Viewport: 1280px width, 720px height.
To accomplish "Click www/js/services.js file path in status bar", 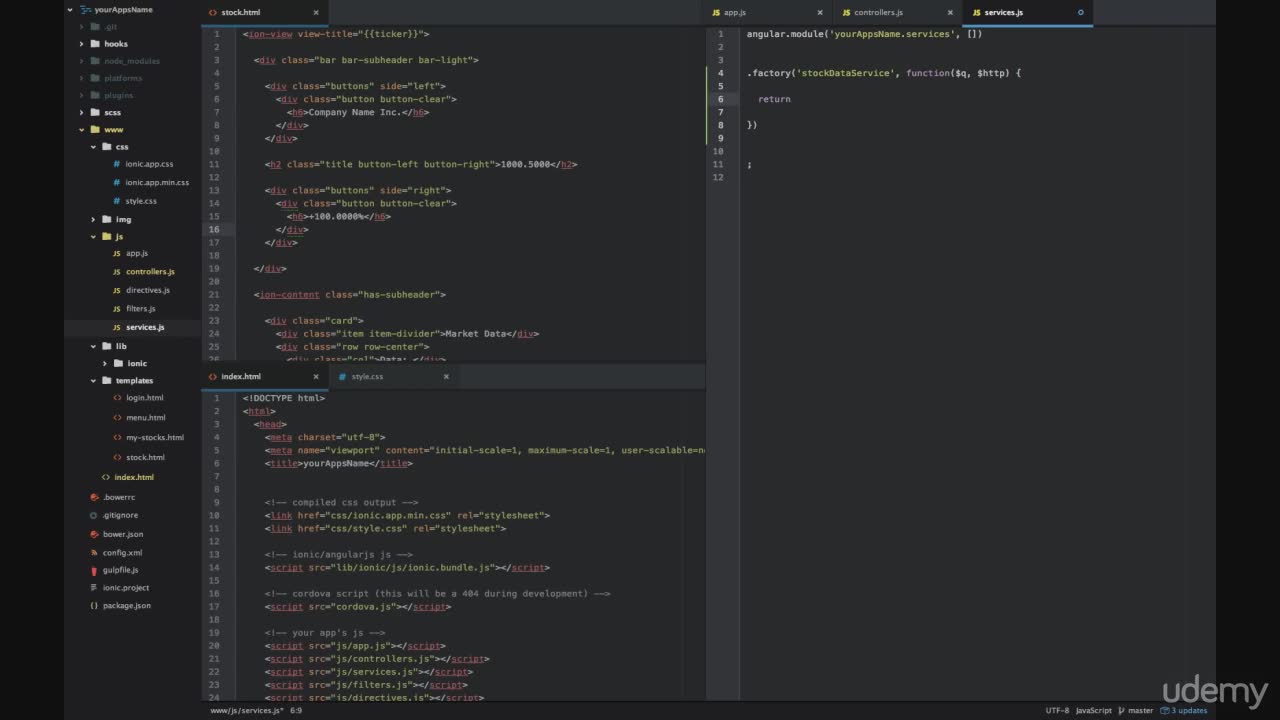I will pyautogui.click(x=247, y=711).
